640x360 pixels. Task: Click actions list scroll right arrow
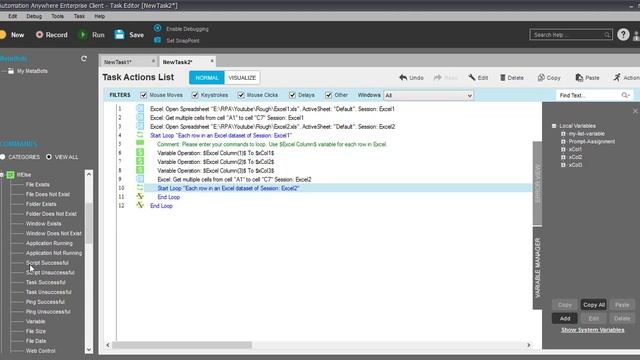click(529, 345)
